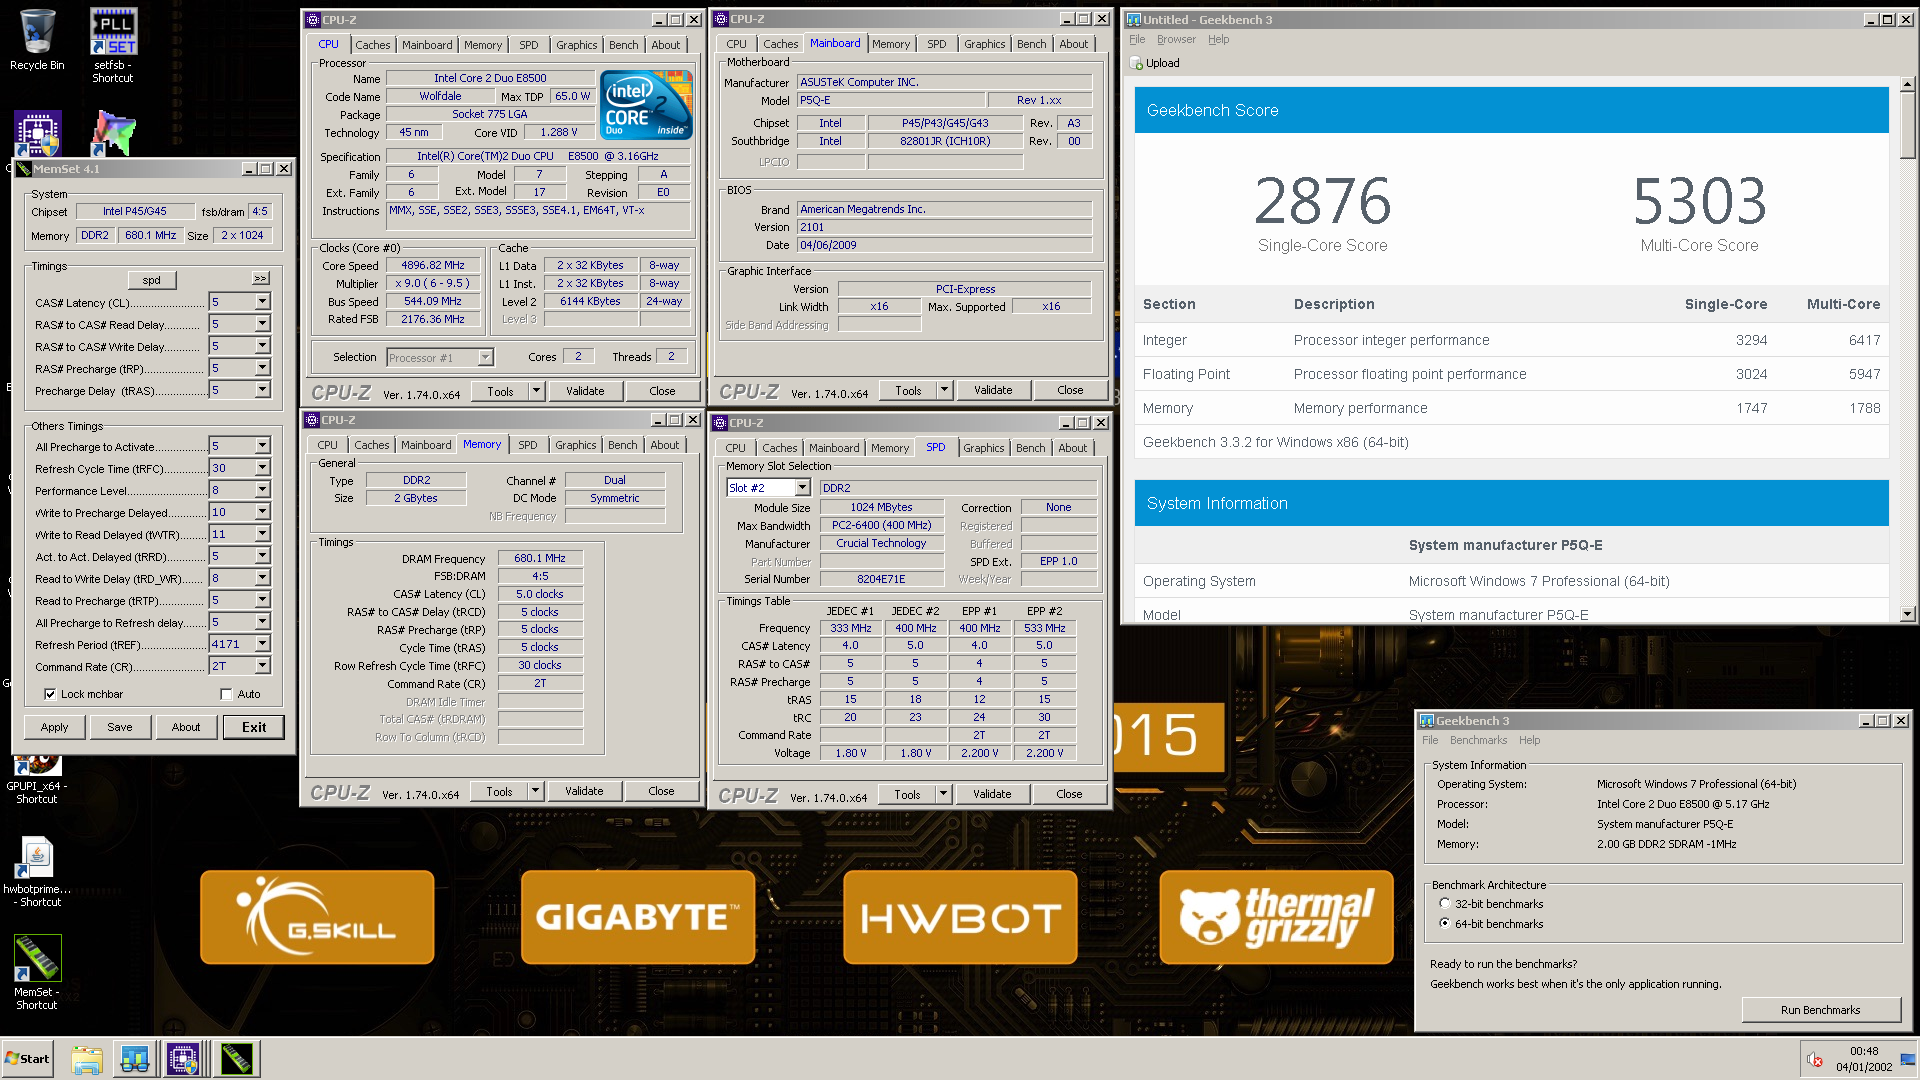Launch the GPUPI_x64 desktop shortcut
This screenshot has height=1080, width=1920.
point(37,765)
